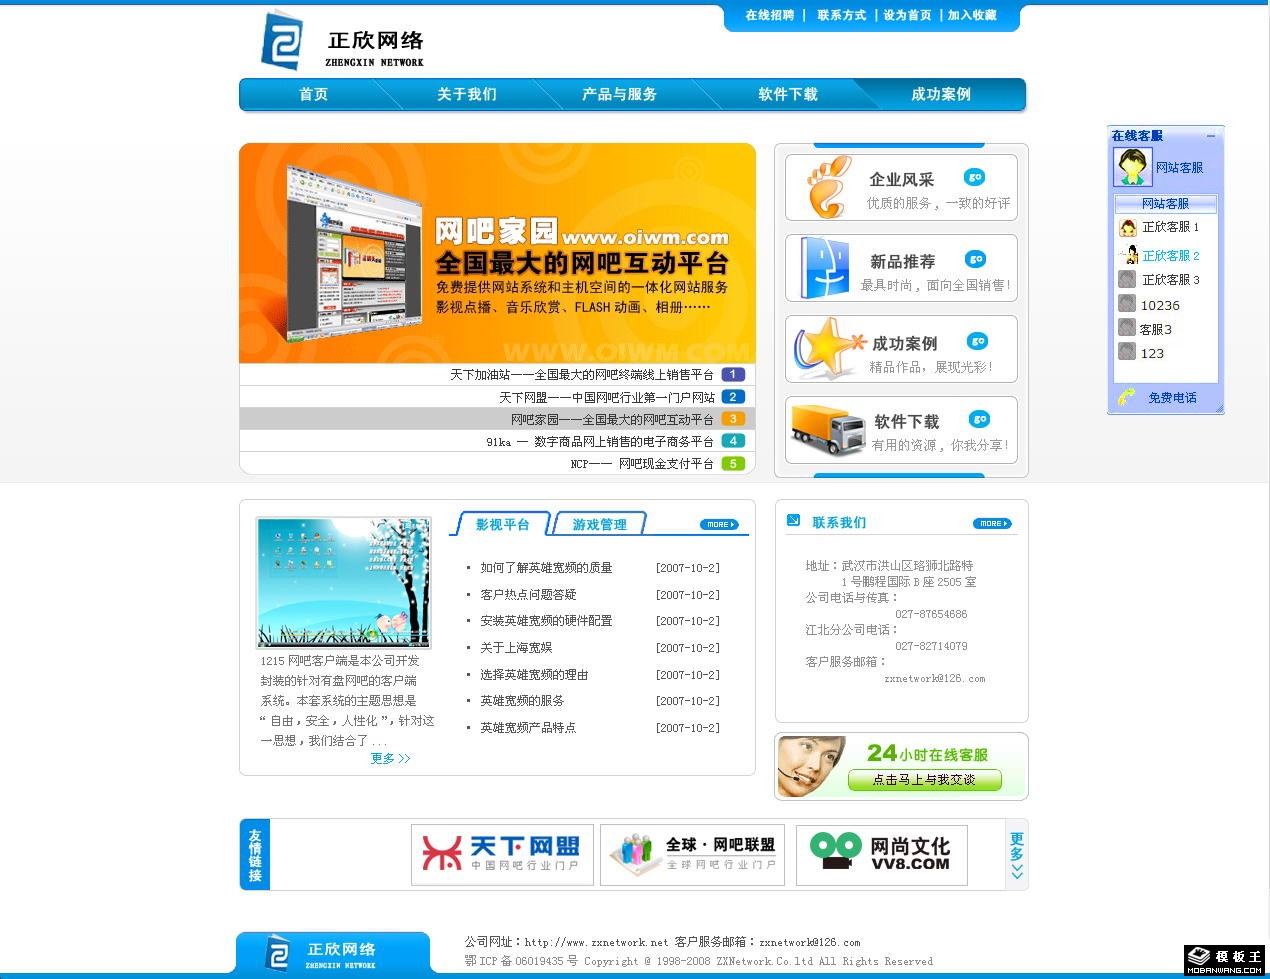Click the 免费电话 link in chat widget
The height and width of the screenshot is (979, 1270).
click(1172, 398)
